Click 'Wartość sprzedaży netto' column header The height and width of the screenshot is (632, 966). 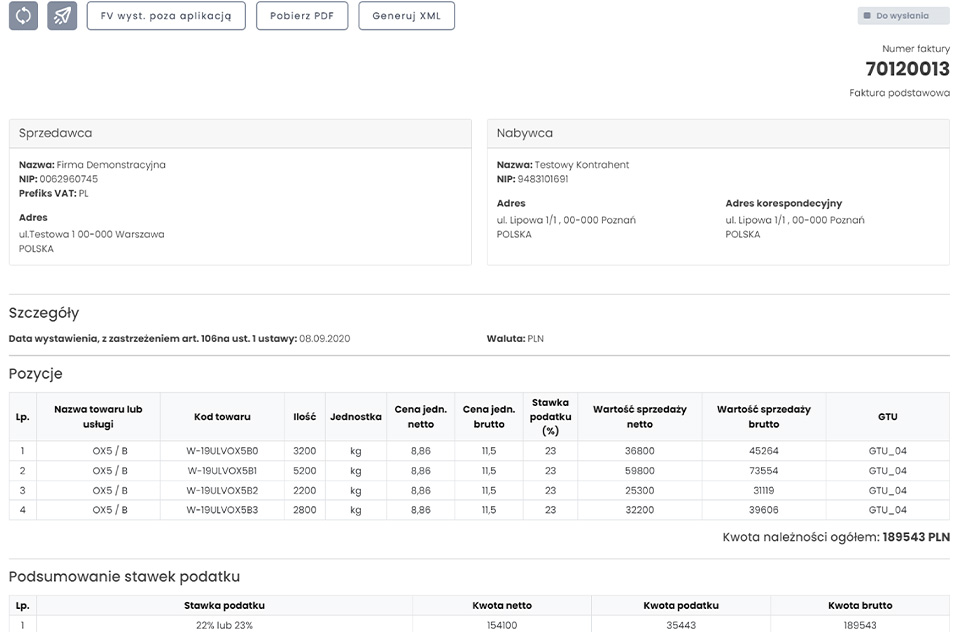click(x=639, y=416)
